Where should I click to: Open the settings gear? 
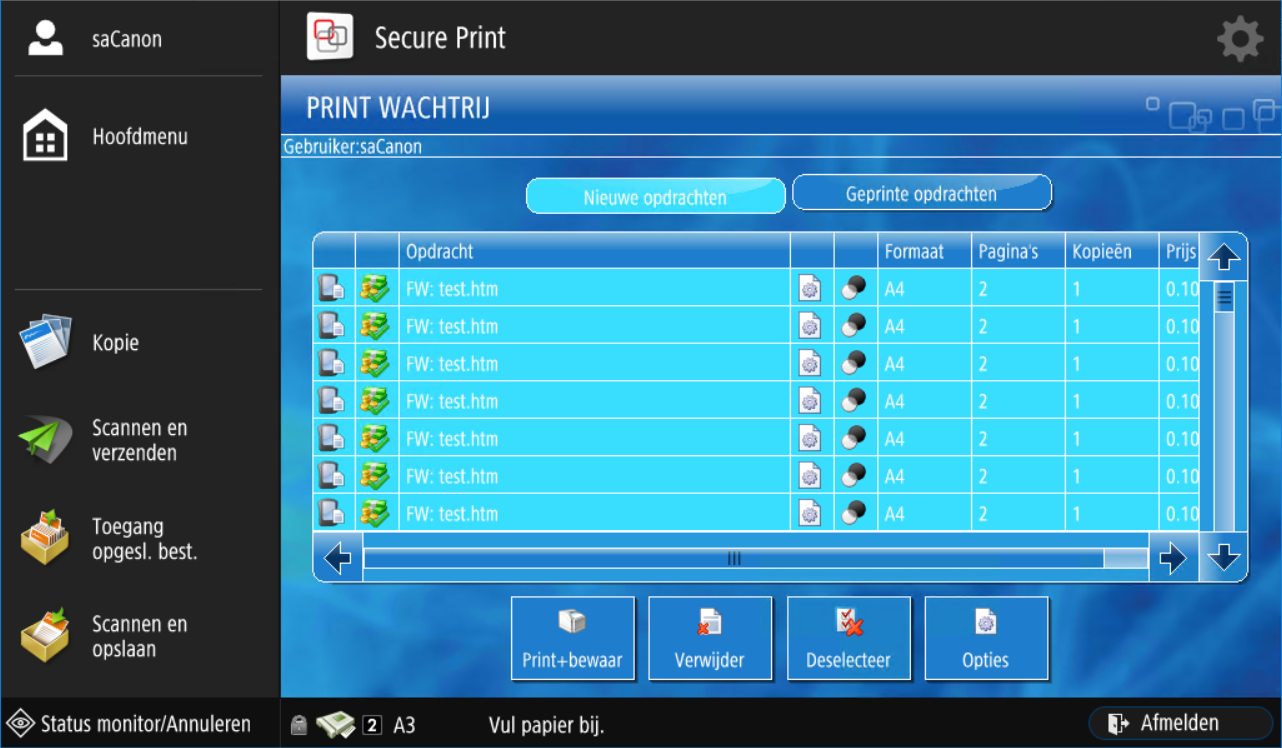1240,39
